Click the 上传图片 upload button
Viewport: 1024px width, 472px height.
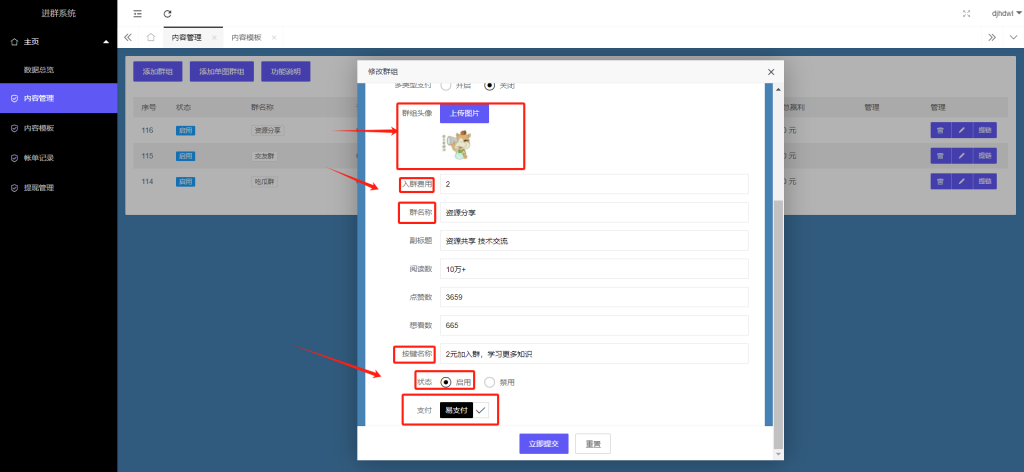click(x=464, y=114)
